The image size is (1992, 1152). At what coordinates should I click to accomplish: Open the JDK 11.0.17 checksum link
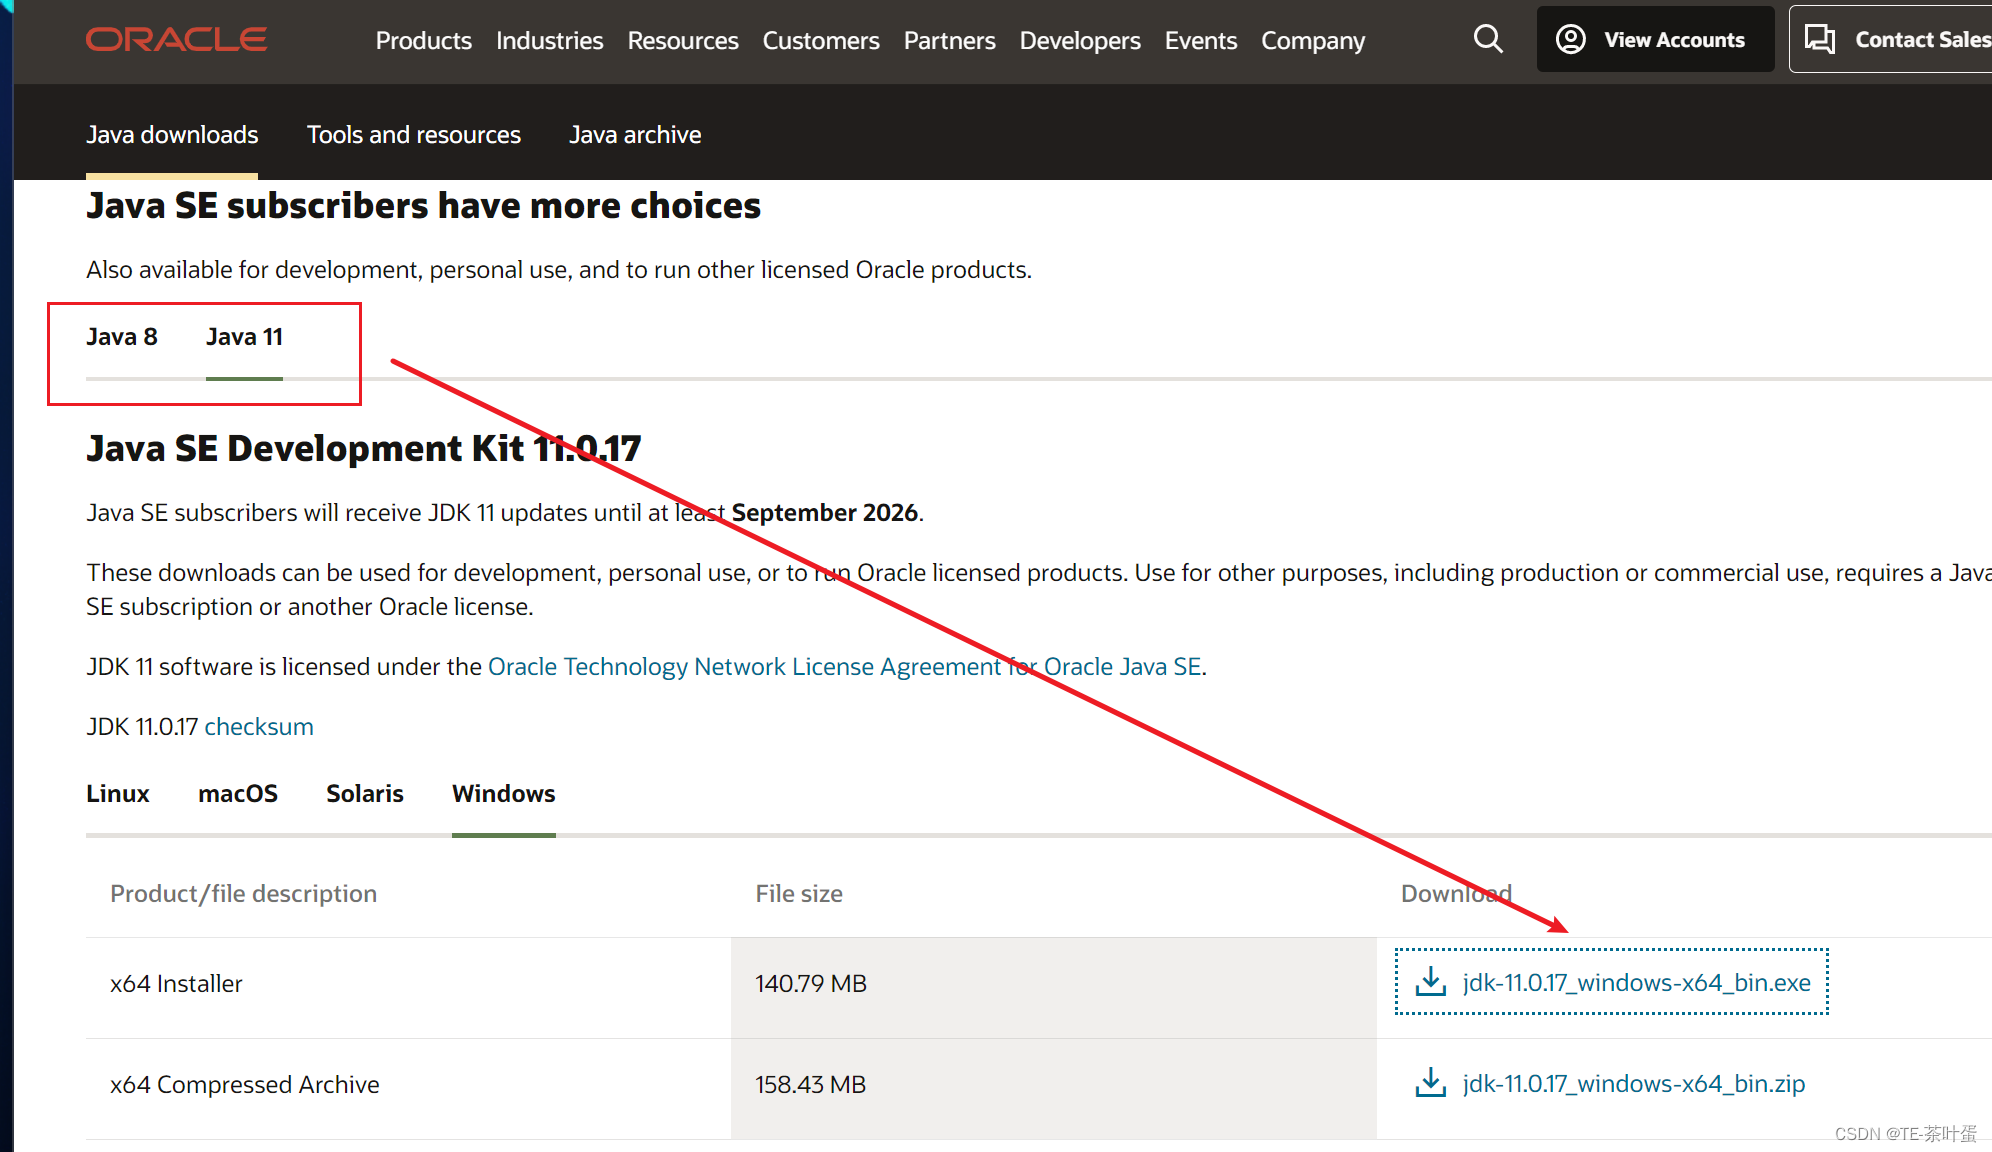click(259, 726)
